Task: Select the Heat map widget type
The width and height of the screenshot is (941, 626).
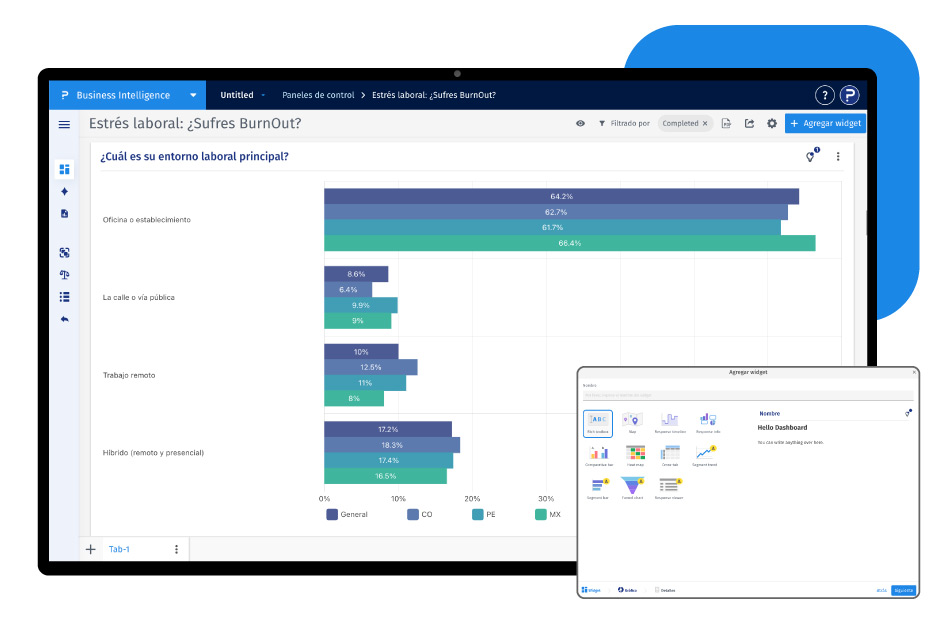Action: (x=635, y=456)
